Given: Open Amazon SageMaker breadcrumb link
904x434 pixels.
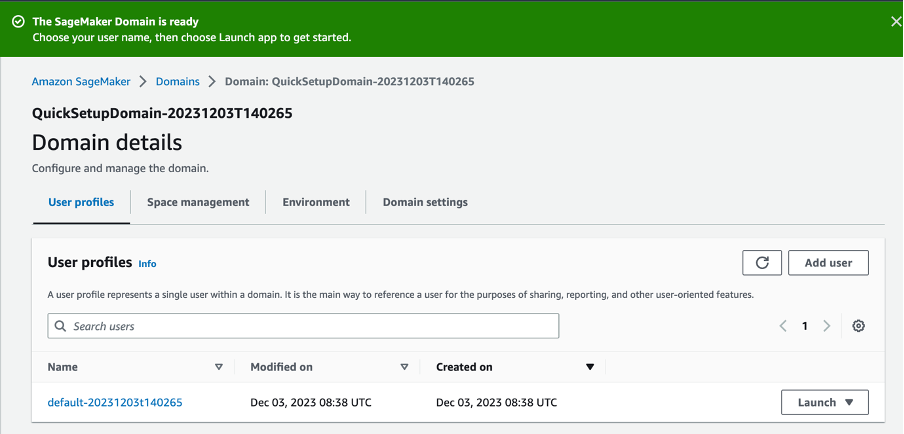Looking at the screenshot, I should [x=81, y=81].
